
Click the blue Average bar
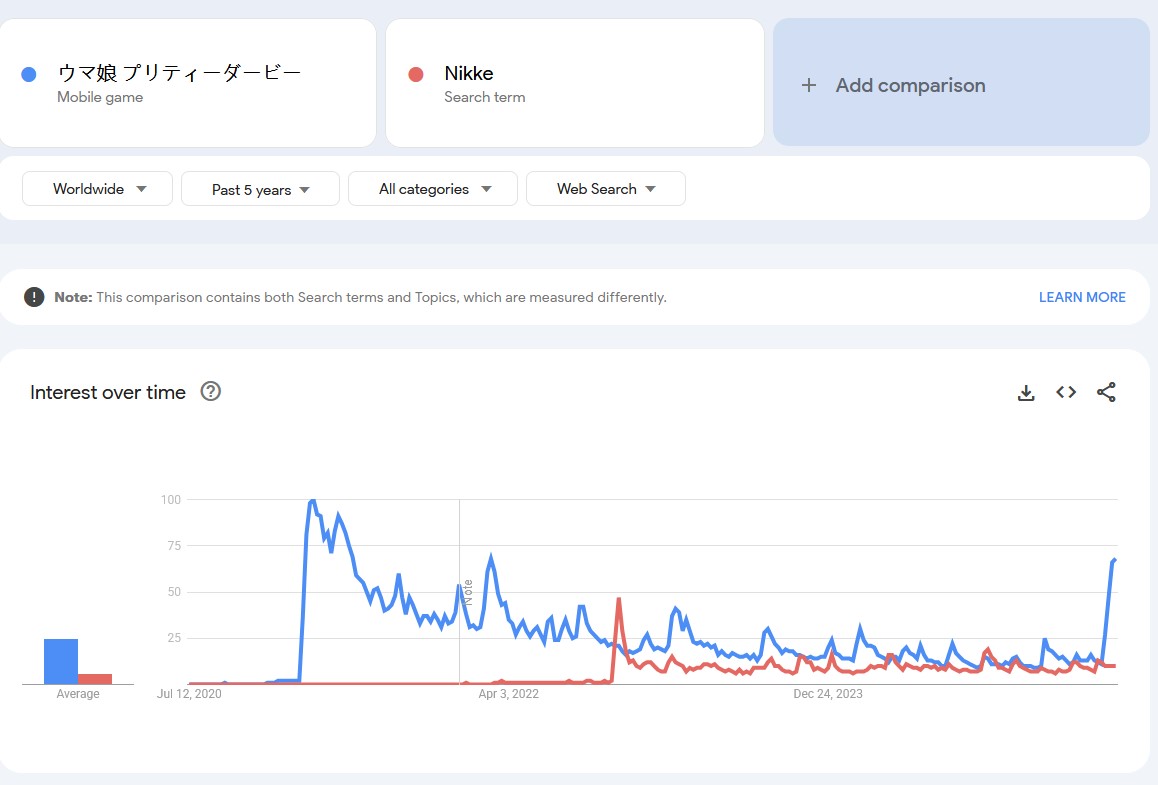coord(61,662)
